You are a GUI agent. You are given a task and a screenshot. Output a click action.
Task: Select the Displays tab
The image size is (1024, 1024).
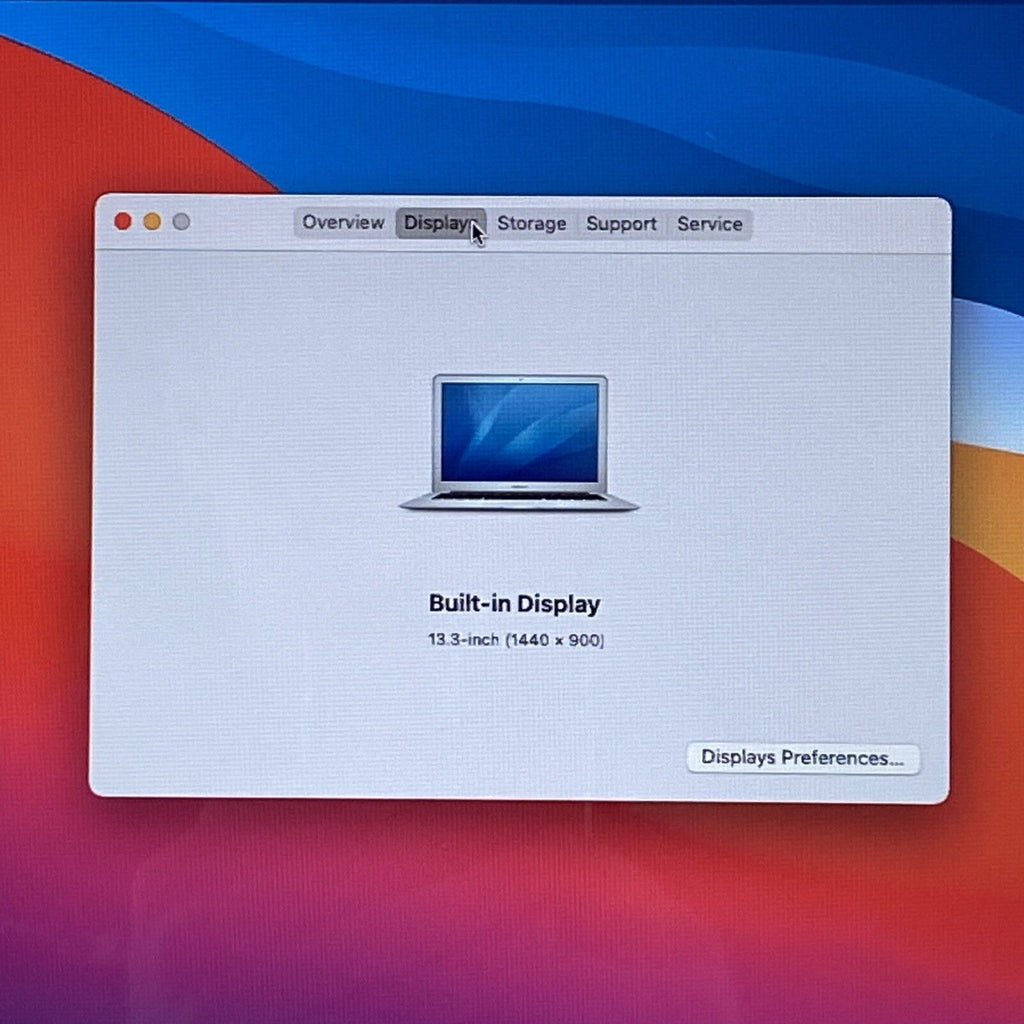(x=440, y=223)
